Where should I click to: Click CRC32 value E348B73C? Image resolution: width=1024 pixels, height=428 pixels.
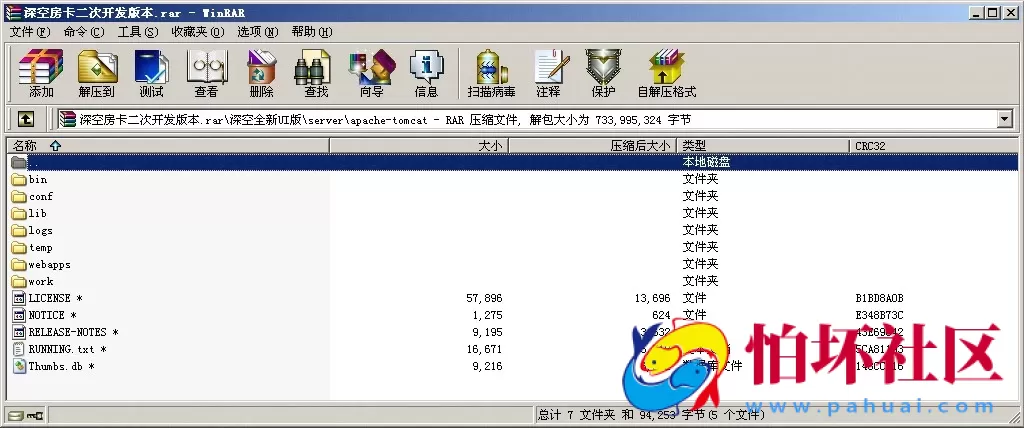tap(879, 315)
